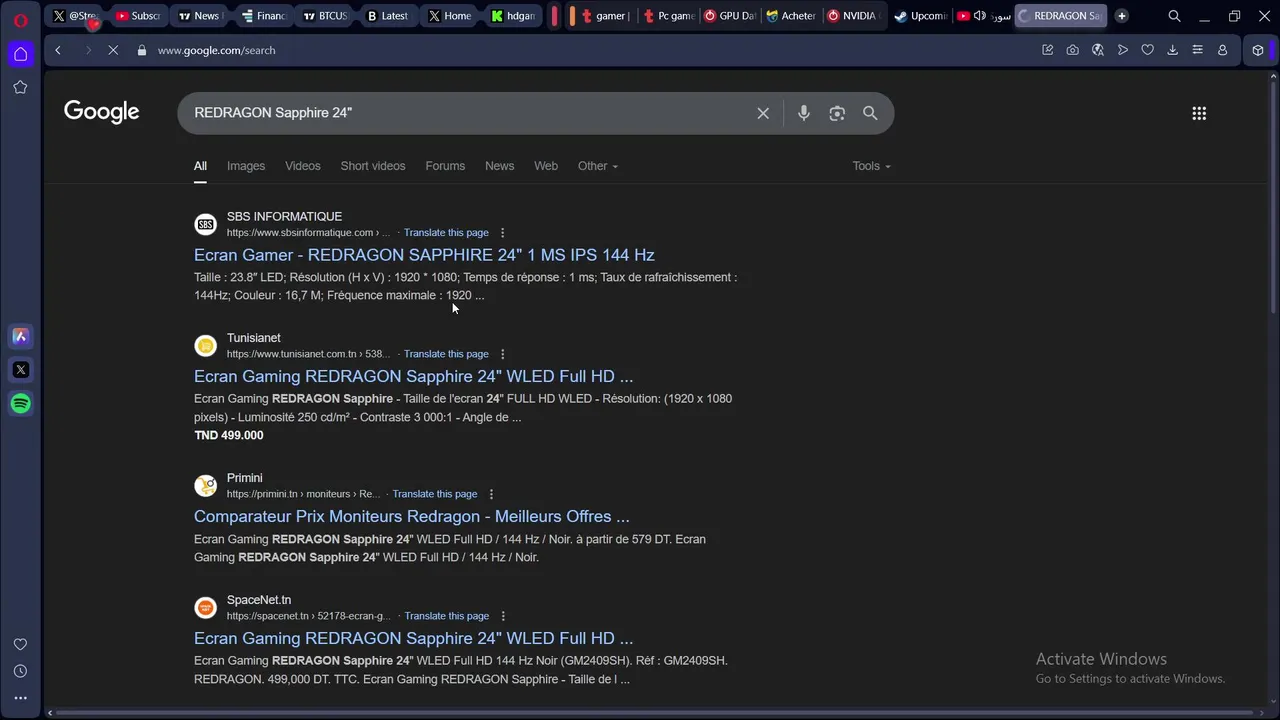Open the heart pinboards sidebar icon
The width and height of the screenshot is (1280, 720).
pyautogui.click(x=20, y=644)
